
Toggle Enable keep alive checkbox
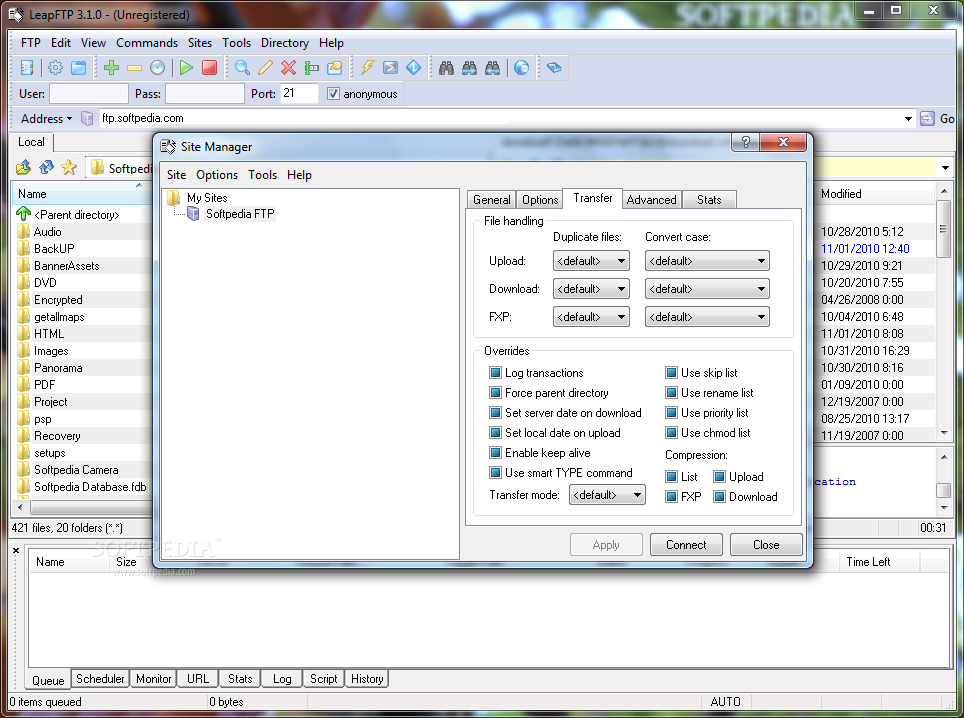(x=496, y=452)
